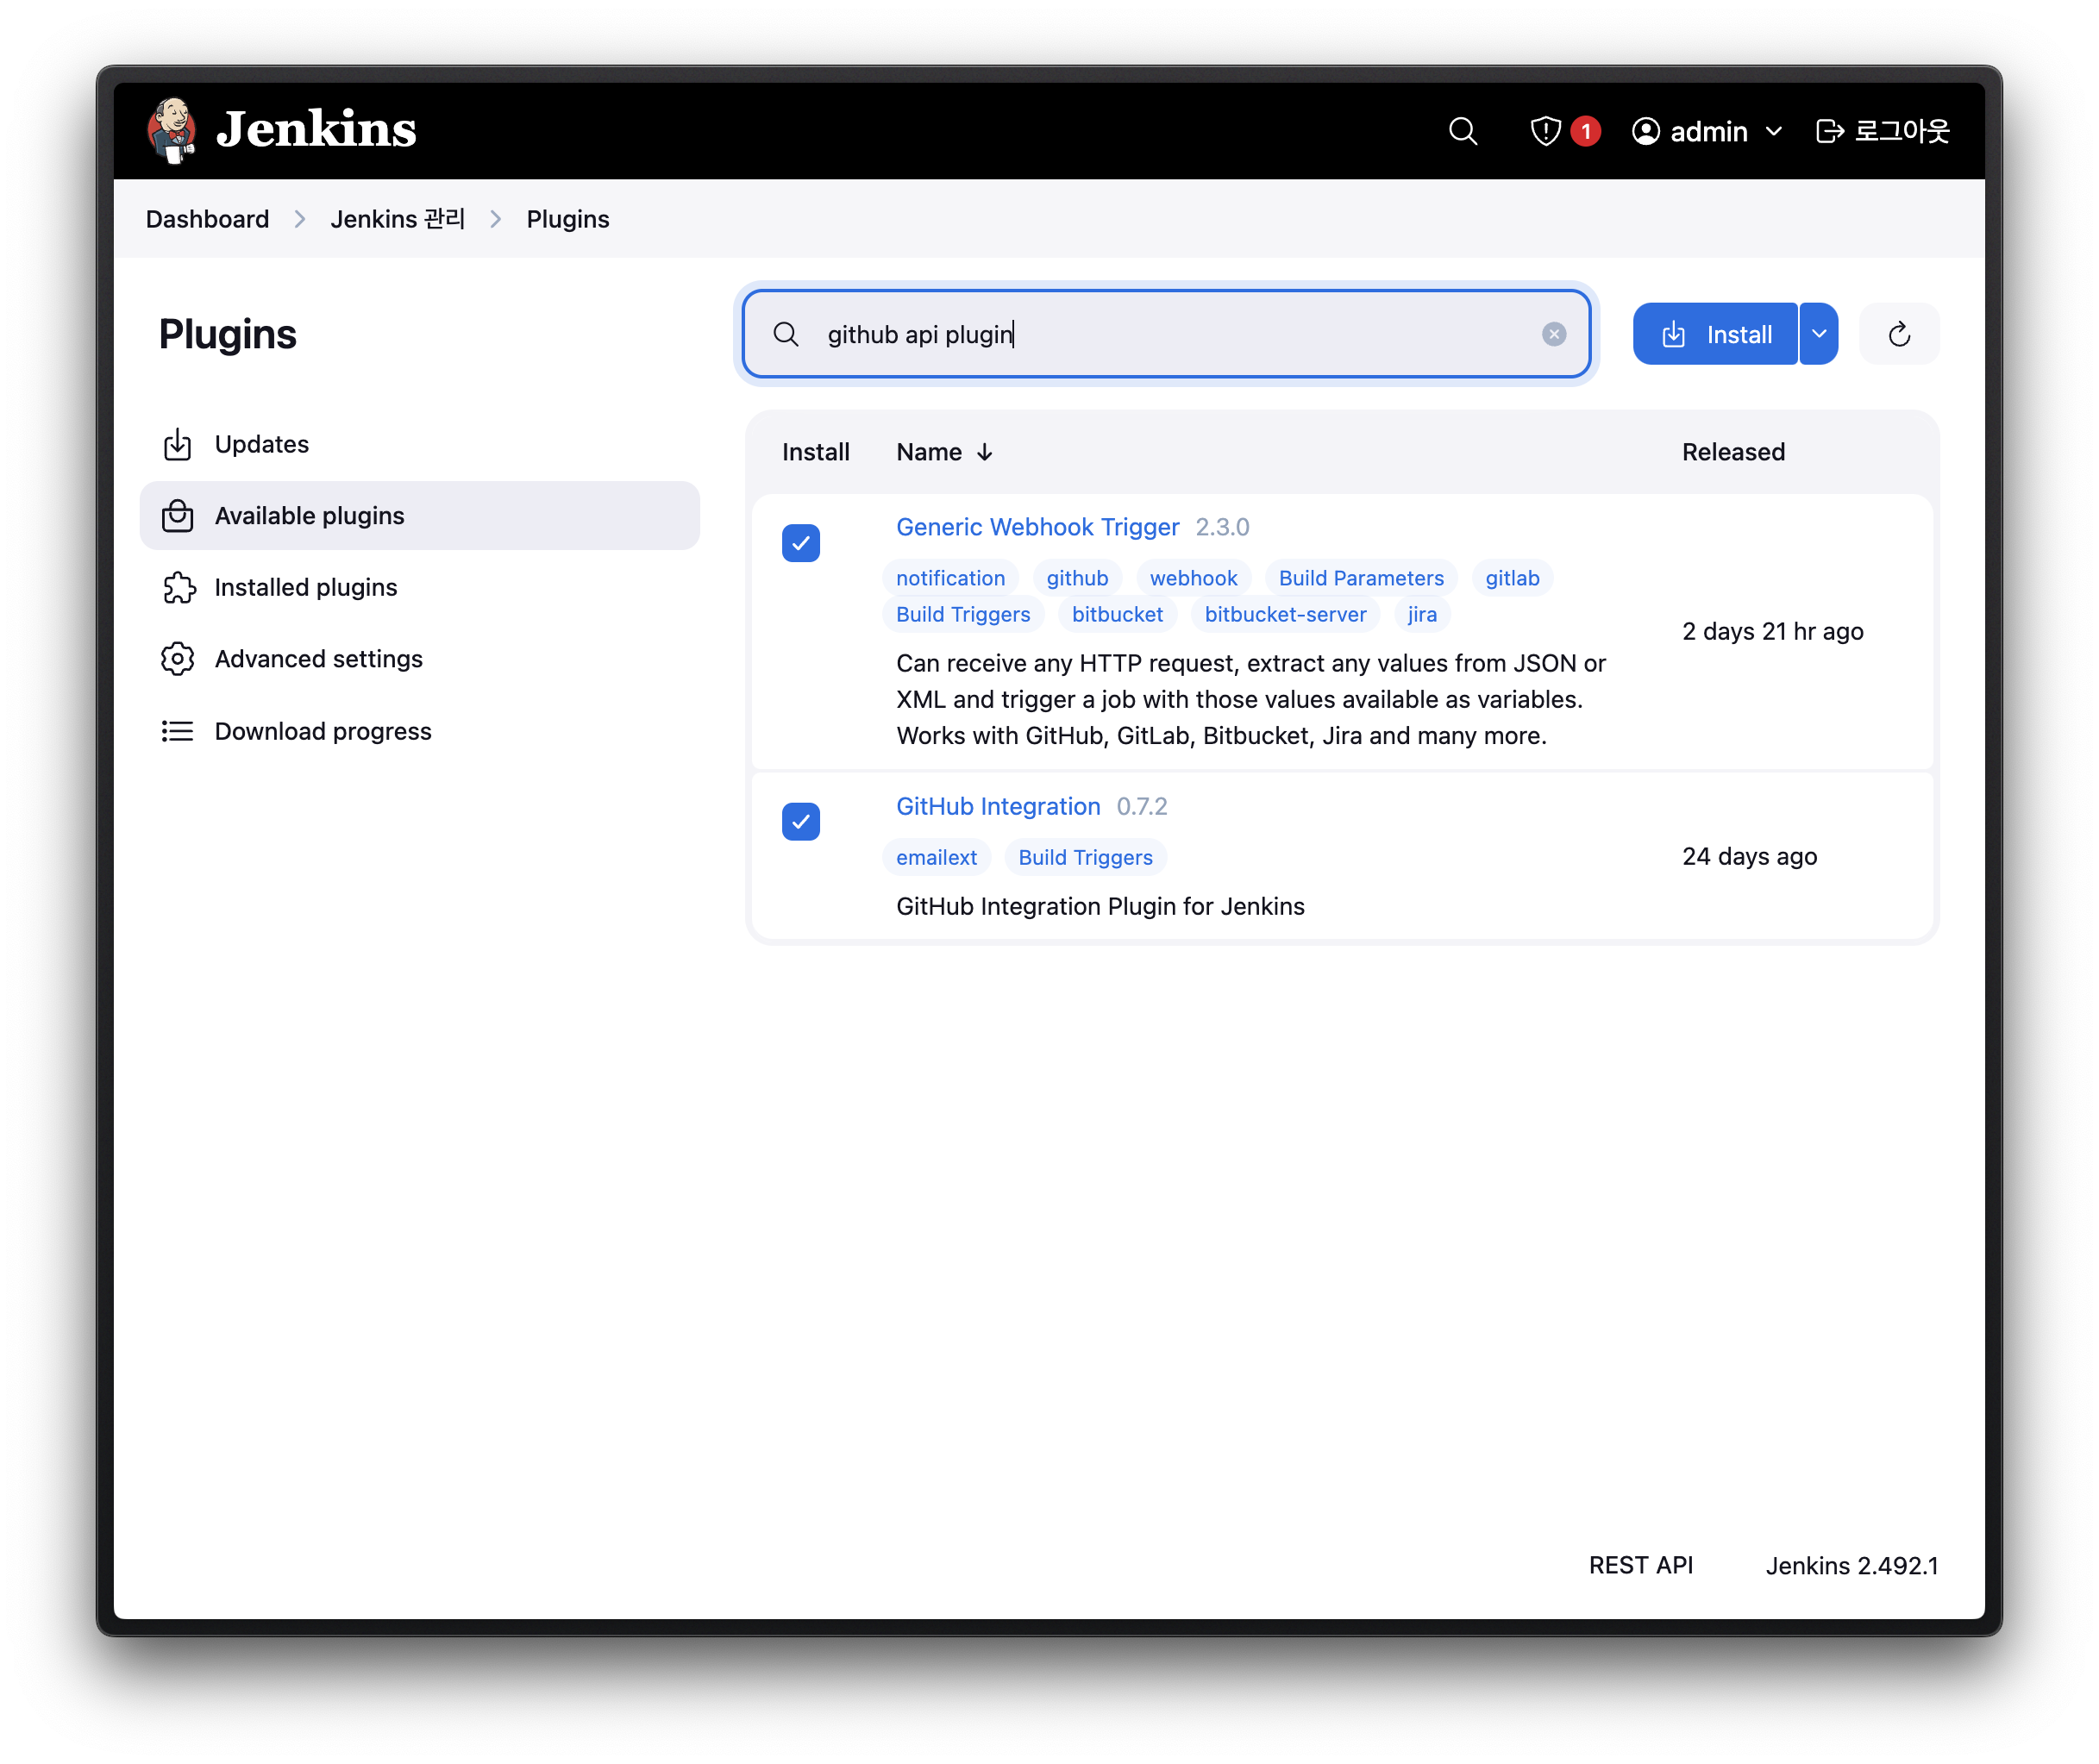Image resolution: width=2099 pixels, height=1764 pixels.
Task: Go to Dashboard breadcrumb
Action: [x=207, y=219]
